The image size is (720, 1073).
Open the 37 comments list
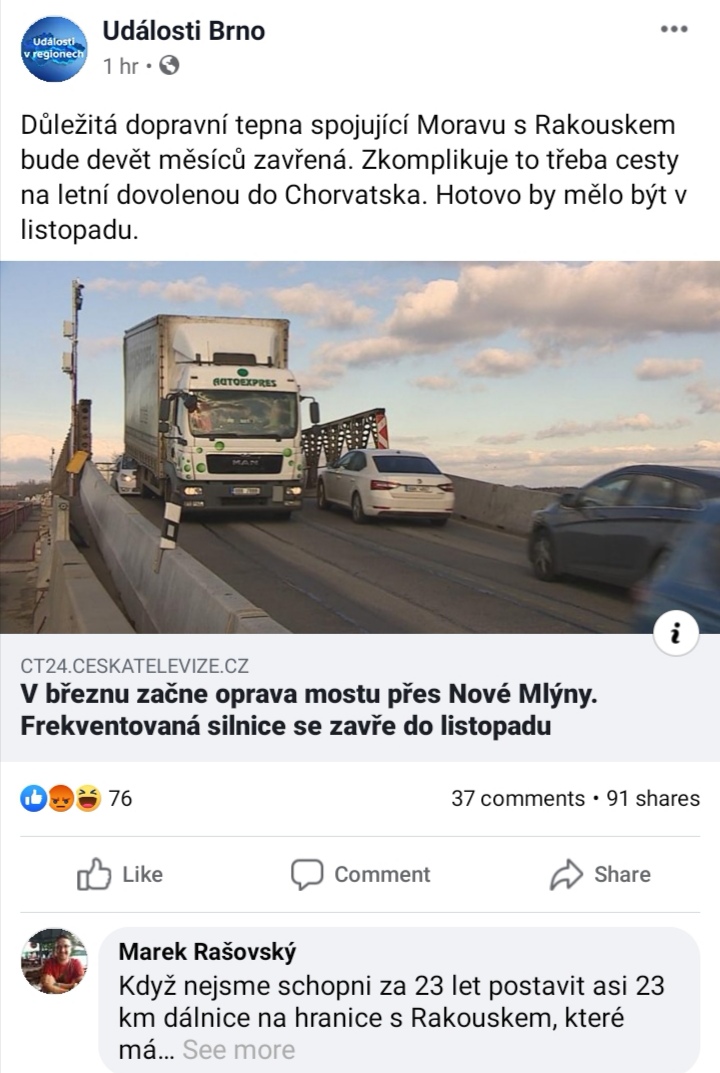point(518,799)
